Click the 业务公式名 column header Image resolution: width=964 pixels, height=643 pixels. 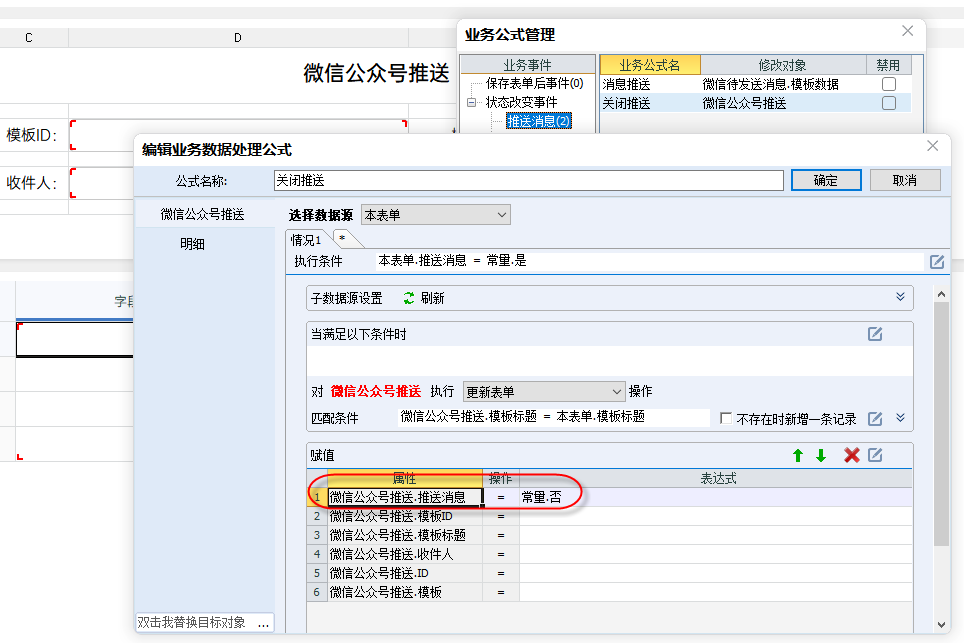650,65
